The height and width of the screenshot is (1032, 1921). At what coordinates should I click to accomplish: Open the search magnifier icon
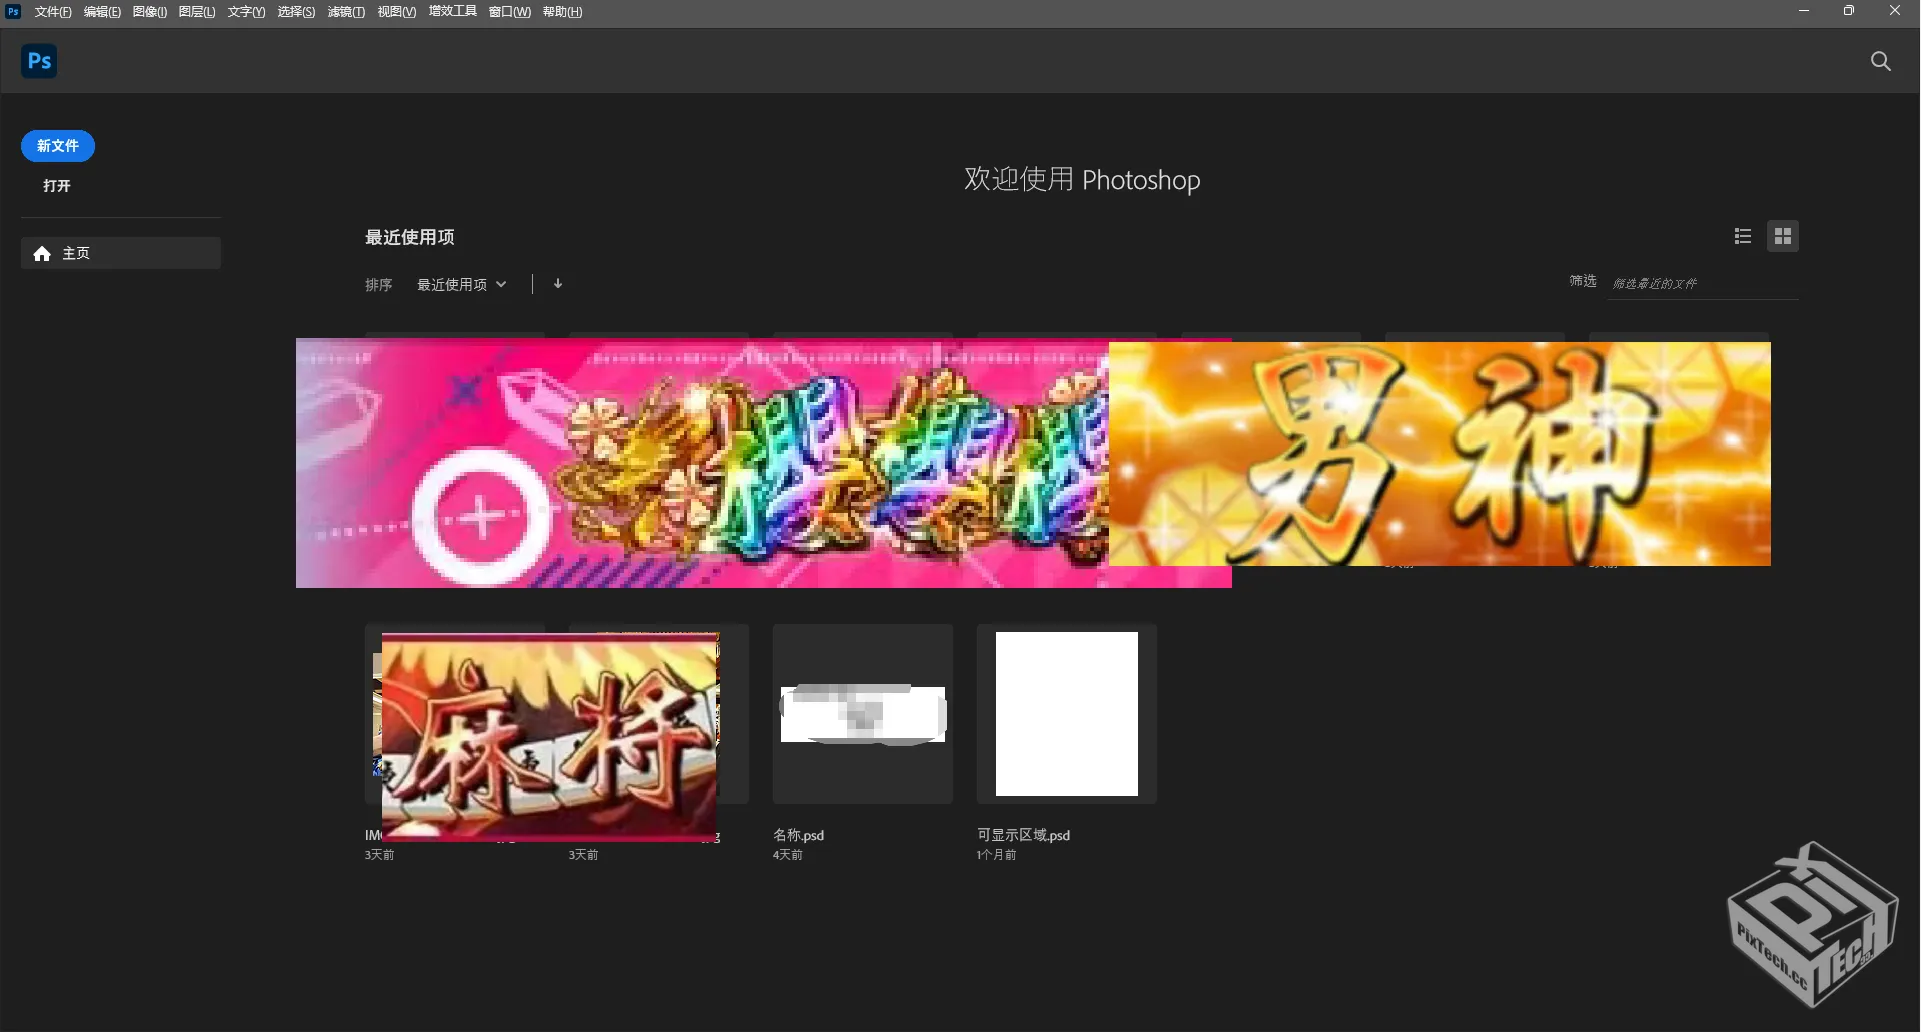point(1880,61)
